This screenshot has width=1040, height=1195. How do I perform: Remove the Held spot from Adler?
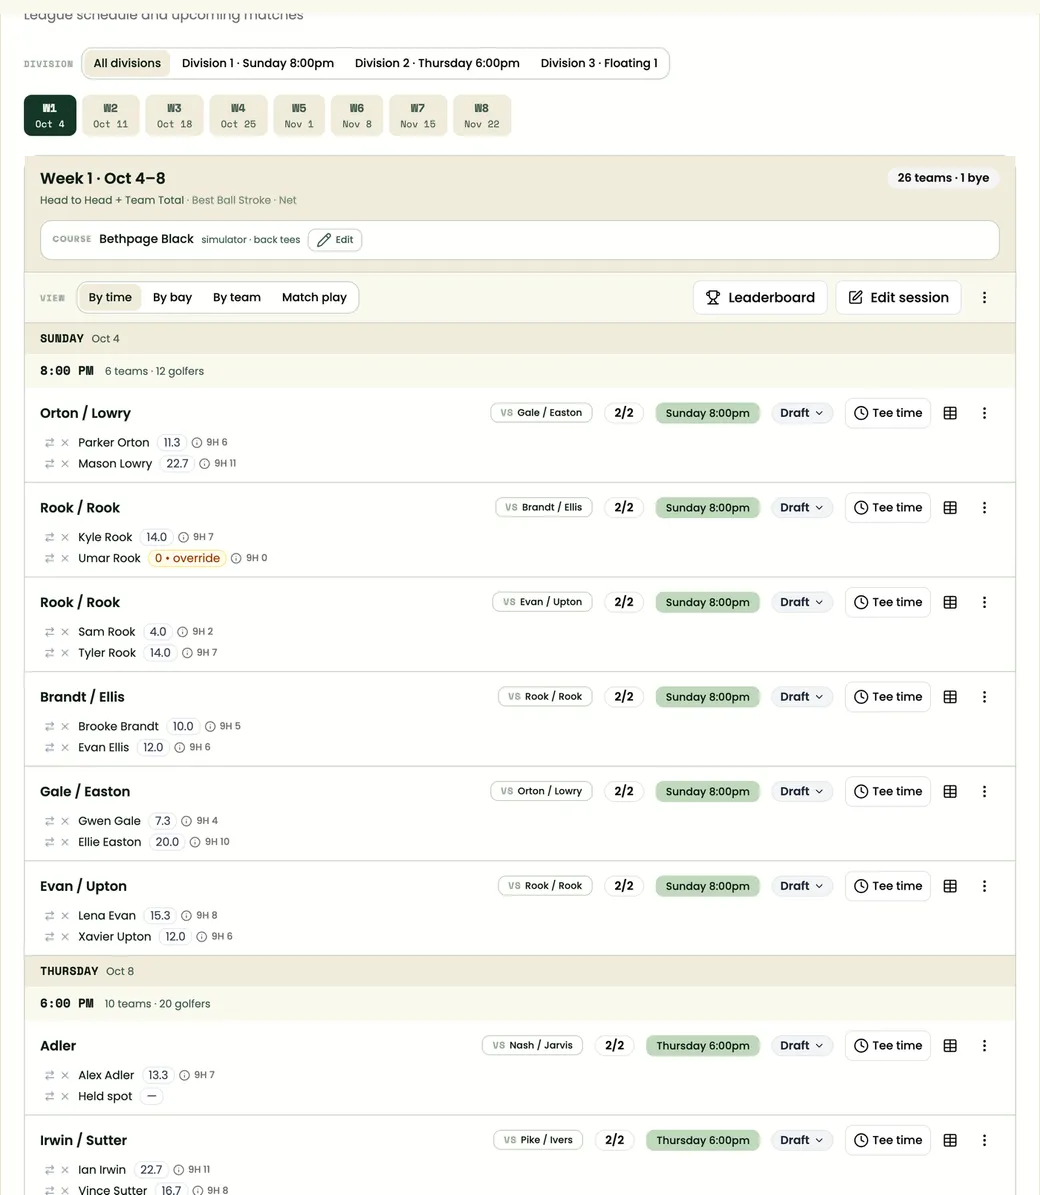65,1097
